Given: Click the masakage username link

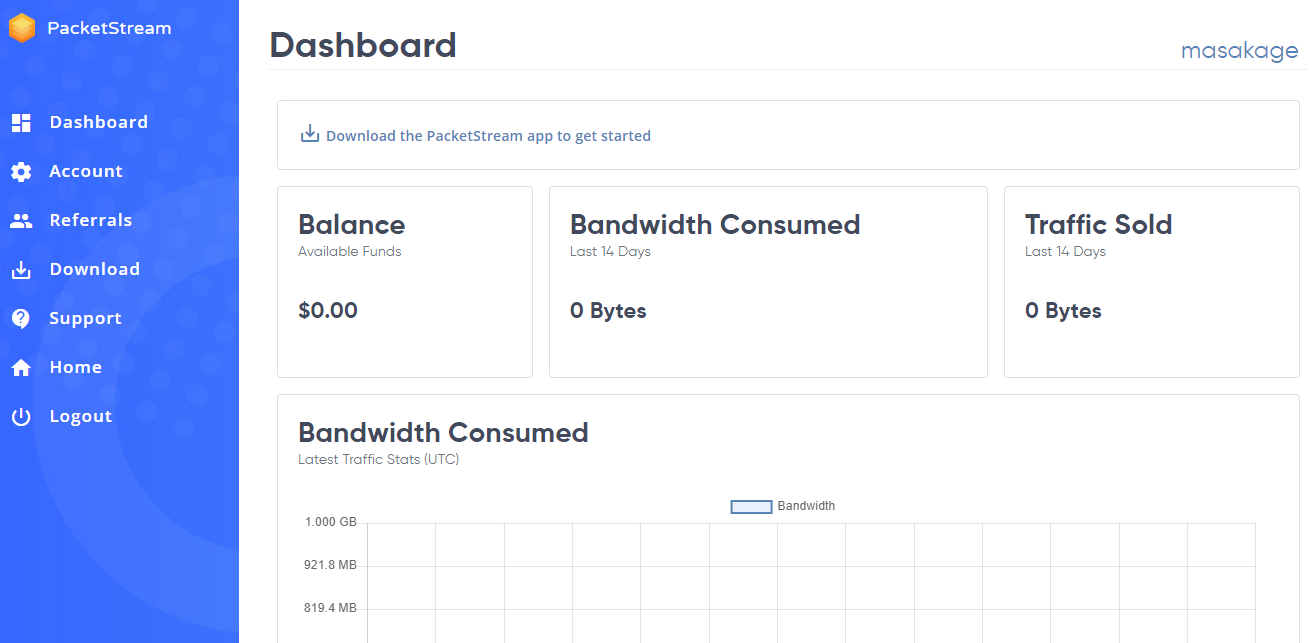Looking at the screenshot, I should coord(1239,50).
